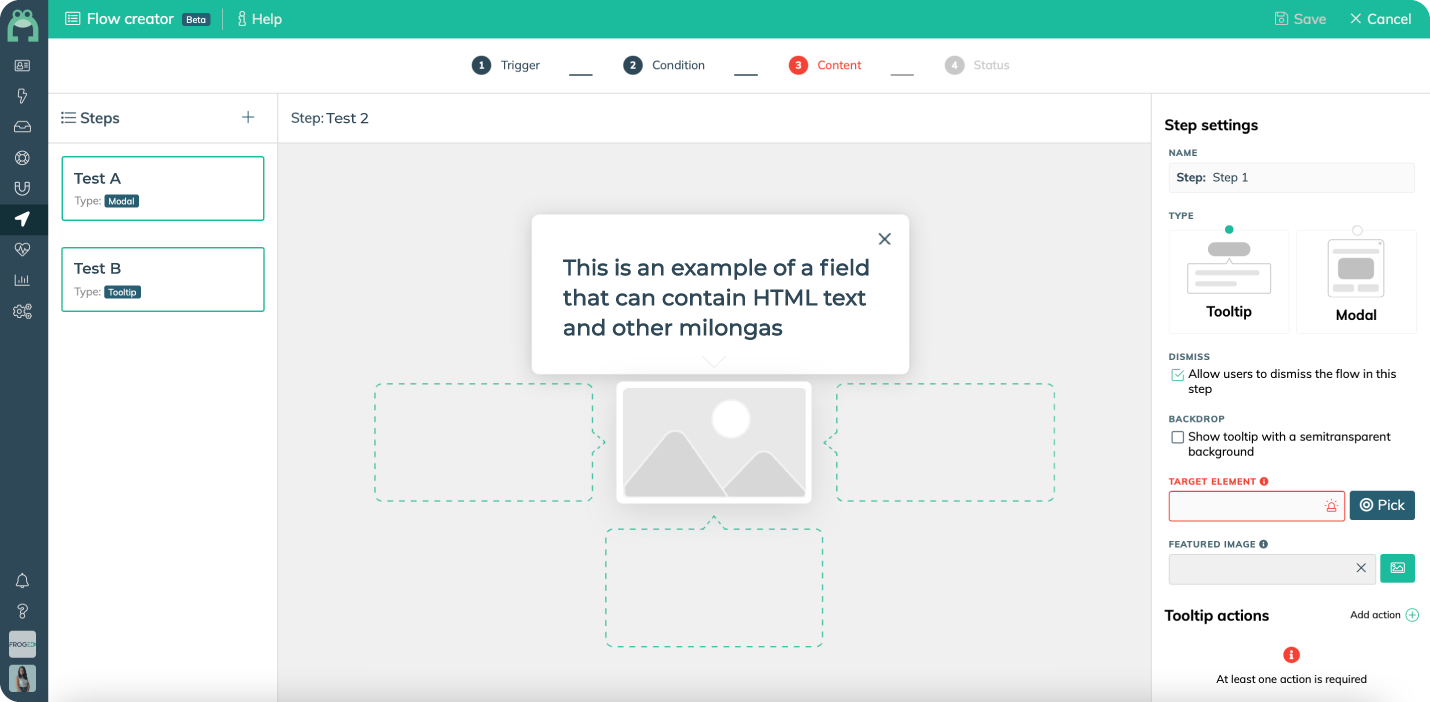The height and width of the screenshot is (702, 1430).
Task: Click the 'Step settings' heading
Action: [1211, 125]
